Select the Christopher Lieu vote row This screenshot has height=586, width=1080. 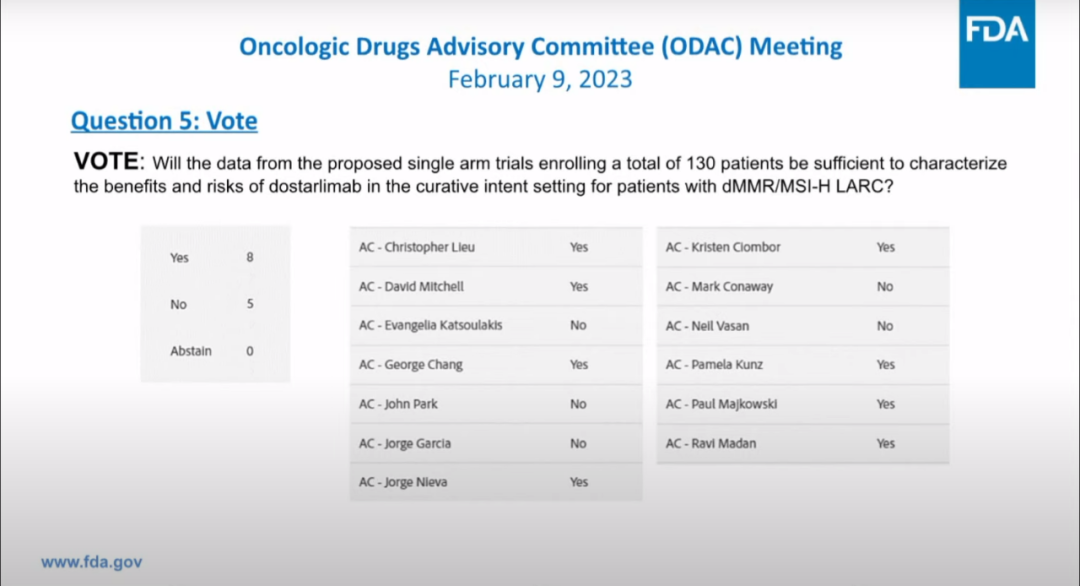tap(495, 247)
